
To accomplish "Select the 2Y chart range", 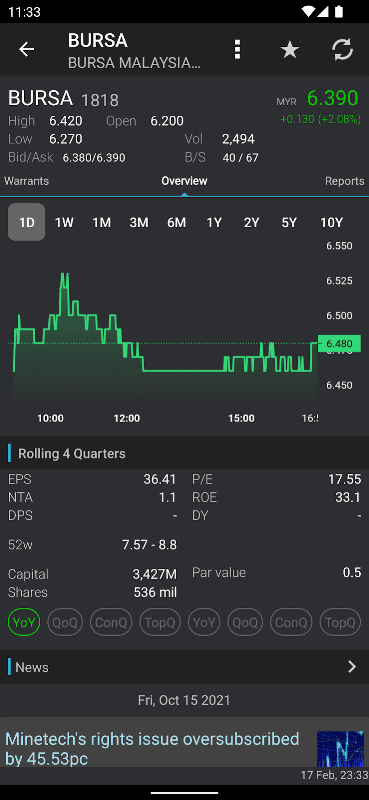I will point(251,222).
